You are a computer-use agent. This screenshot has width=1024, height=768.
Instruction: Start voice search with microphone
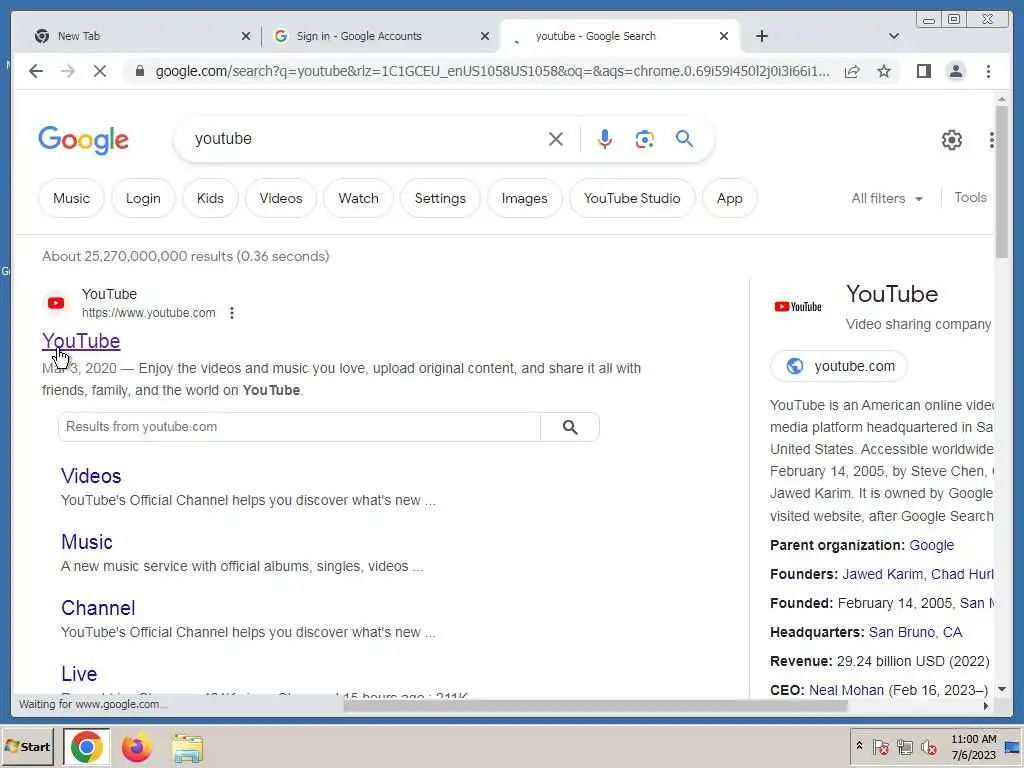(x=605, y=139)
